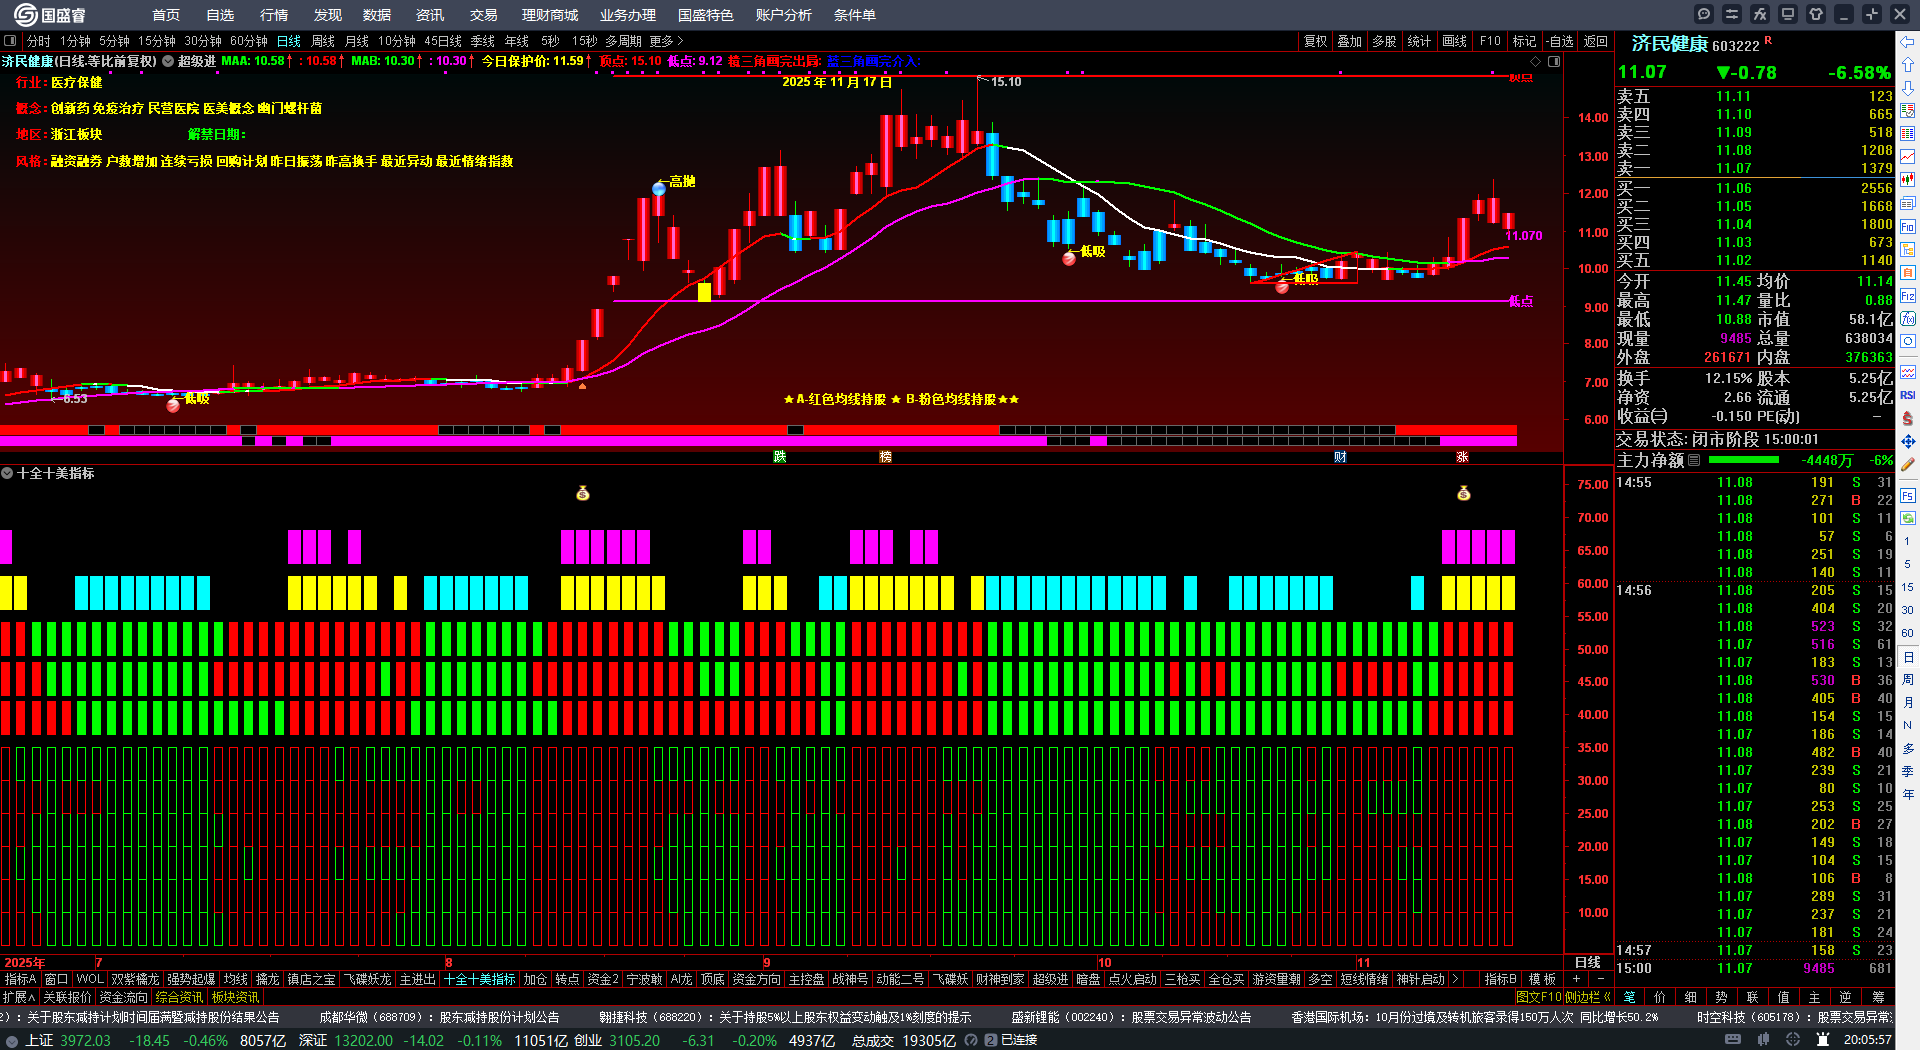Click the RSI indicator sidebar icon
The height and width of the screenshot is (1050, 1920).
tap(1908, 395)
